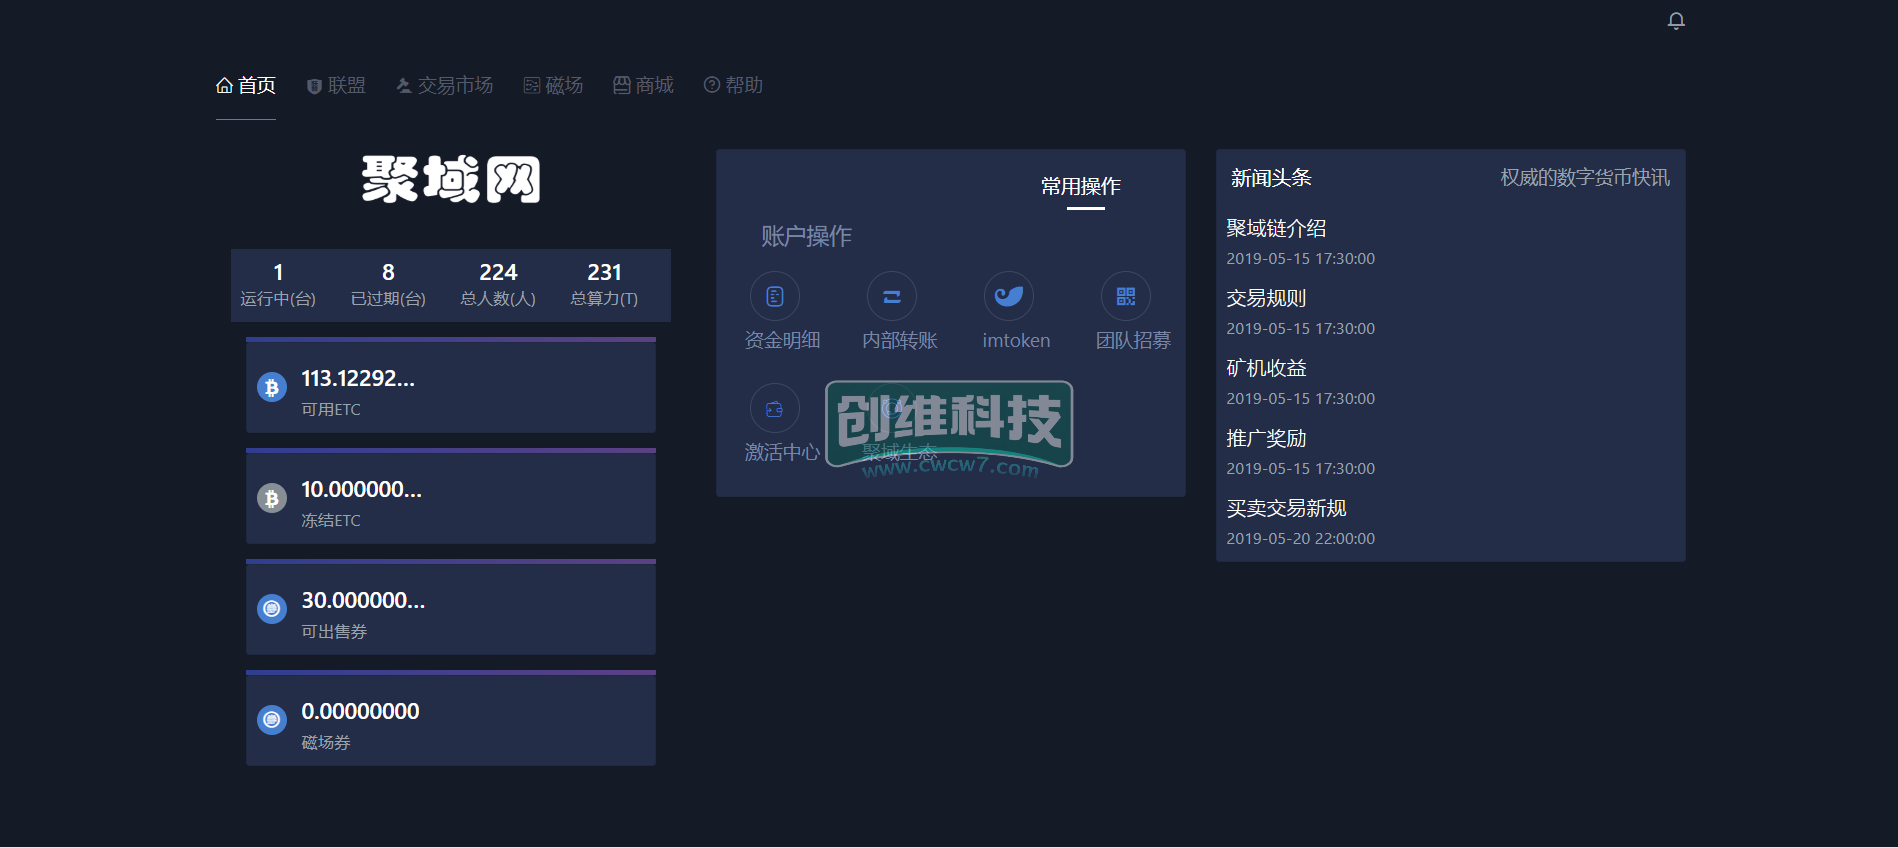1898x848 pixels.
Task: Click bitcoin icon beside 可用ETC balance
Action: coord(272,387)
